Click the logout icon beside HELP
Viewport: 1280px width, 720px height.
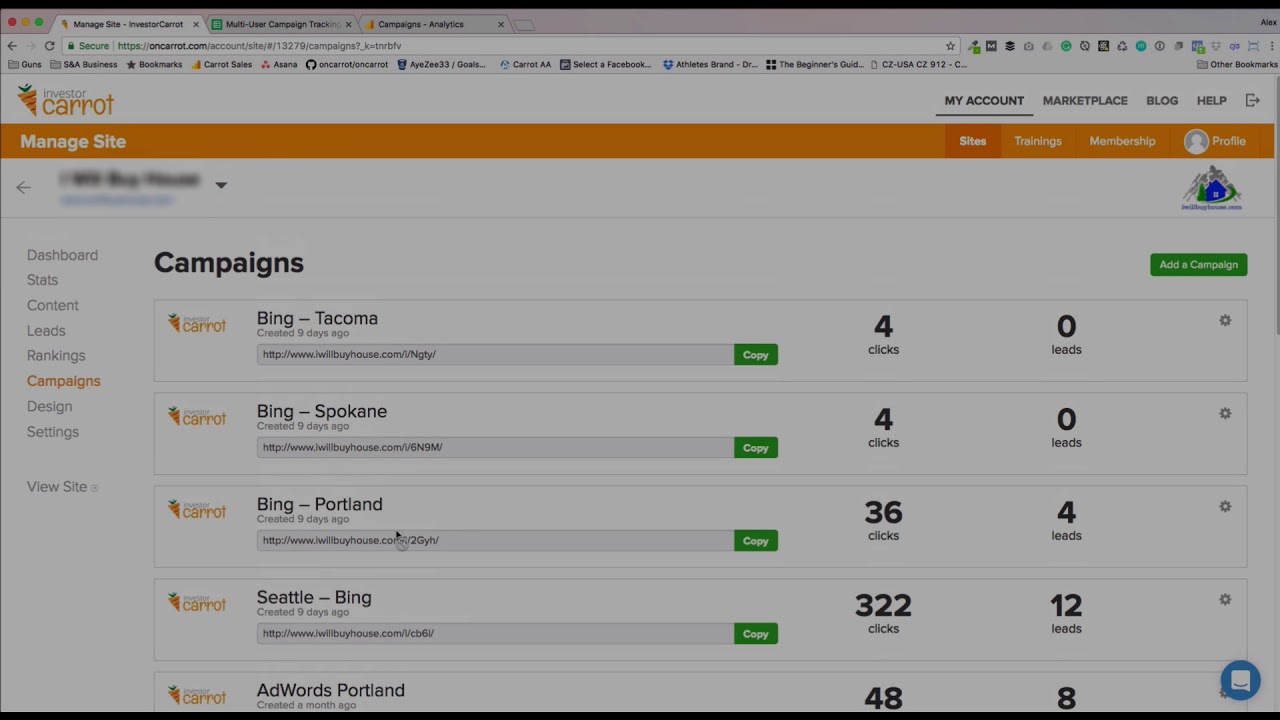pos(1252,100)
